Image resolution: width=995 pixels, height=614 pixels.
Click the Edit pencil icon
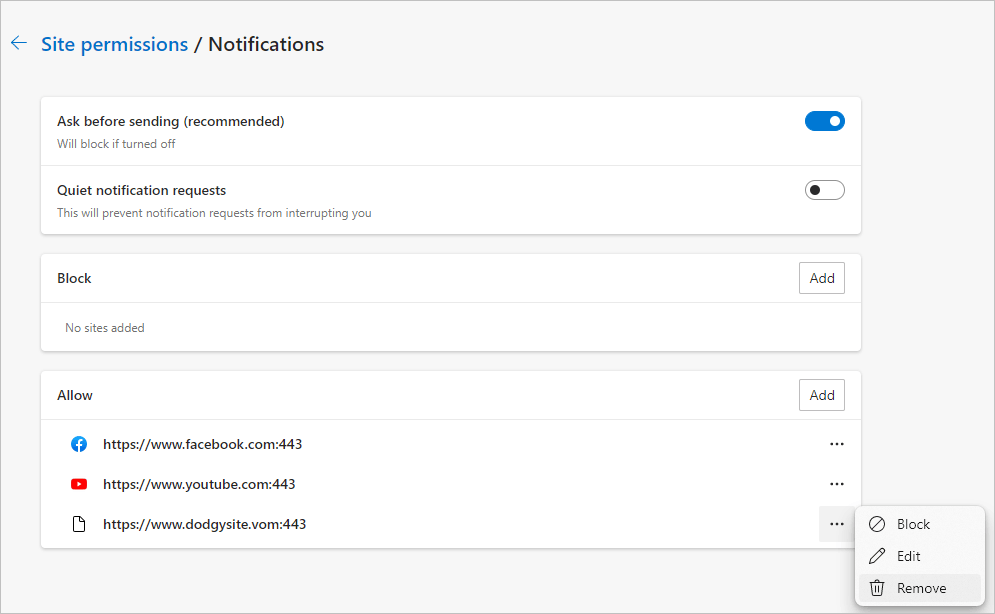click(x=877, y=556)
